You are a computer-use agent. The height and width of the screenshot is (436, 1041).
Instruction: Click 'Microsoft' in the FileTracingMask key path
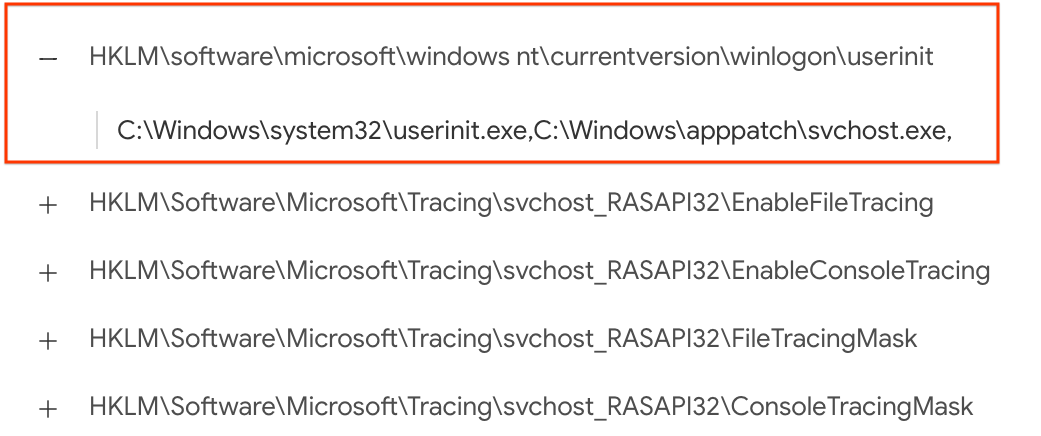[341, 338]
